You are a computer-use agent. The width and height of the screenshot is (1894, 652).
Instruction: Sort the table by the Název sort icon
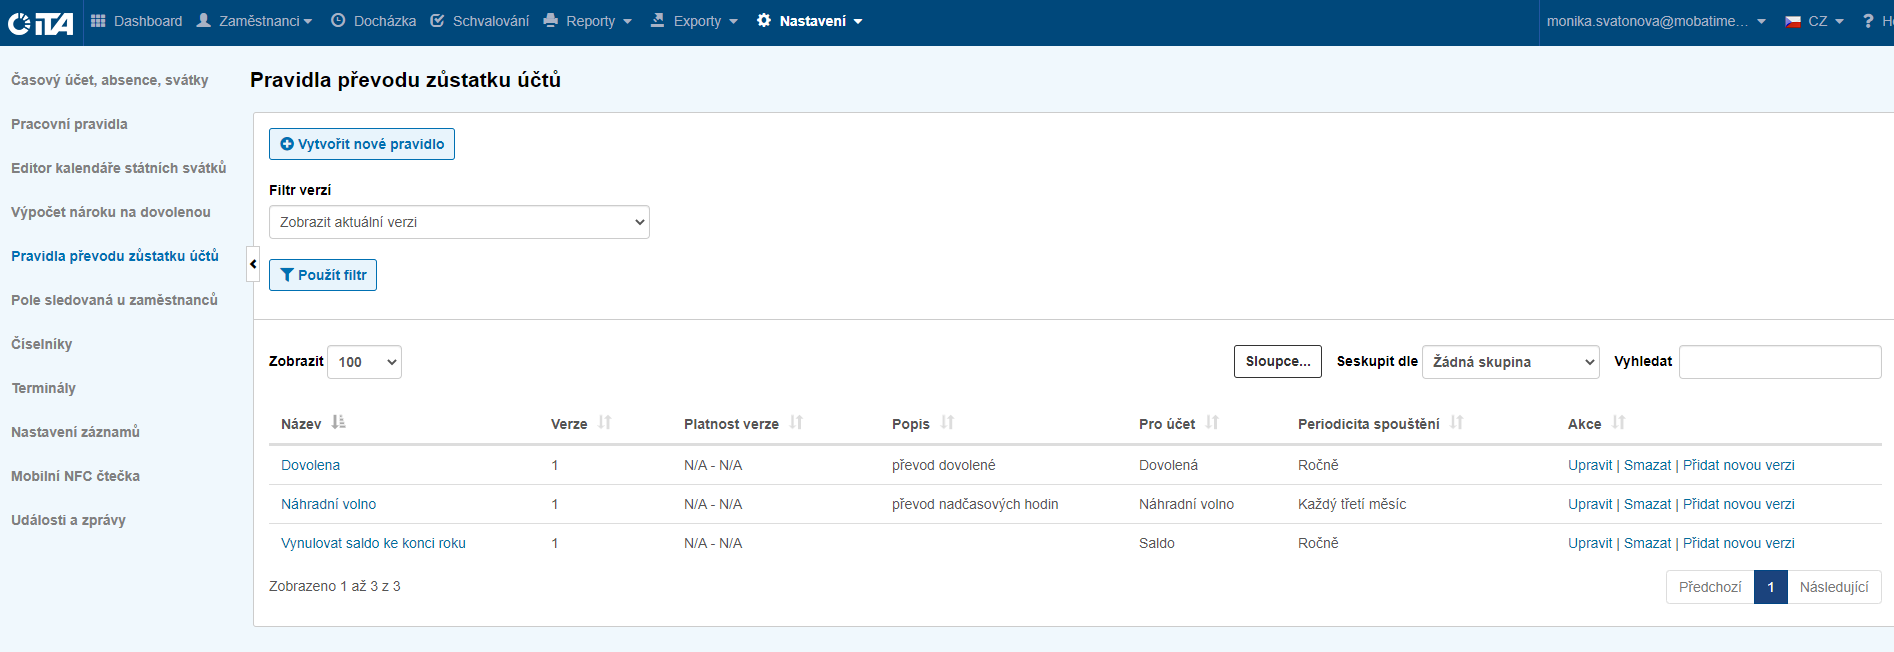click(339, 423)
